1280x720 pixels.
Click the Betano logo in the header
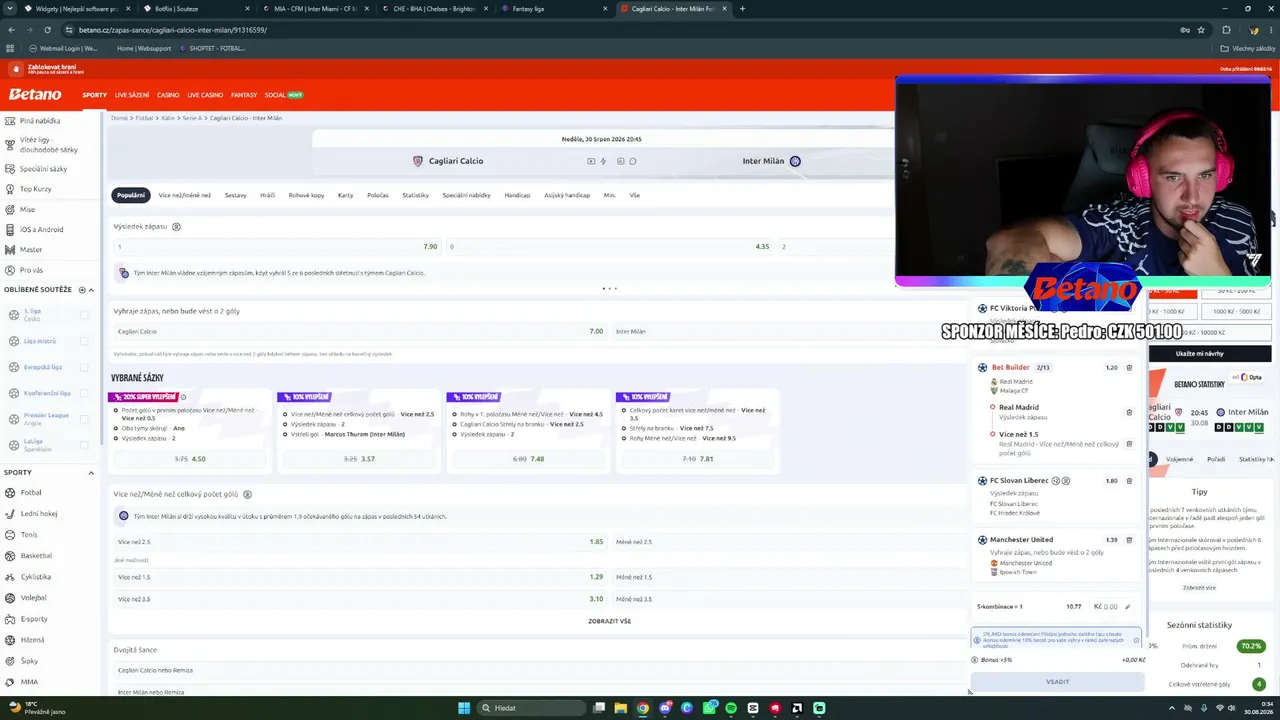[x=36, y=95]
